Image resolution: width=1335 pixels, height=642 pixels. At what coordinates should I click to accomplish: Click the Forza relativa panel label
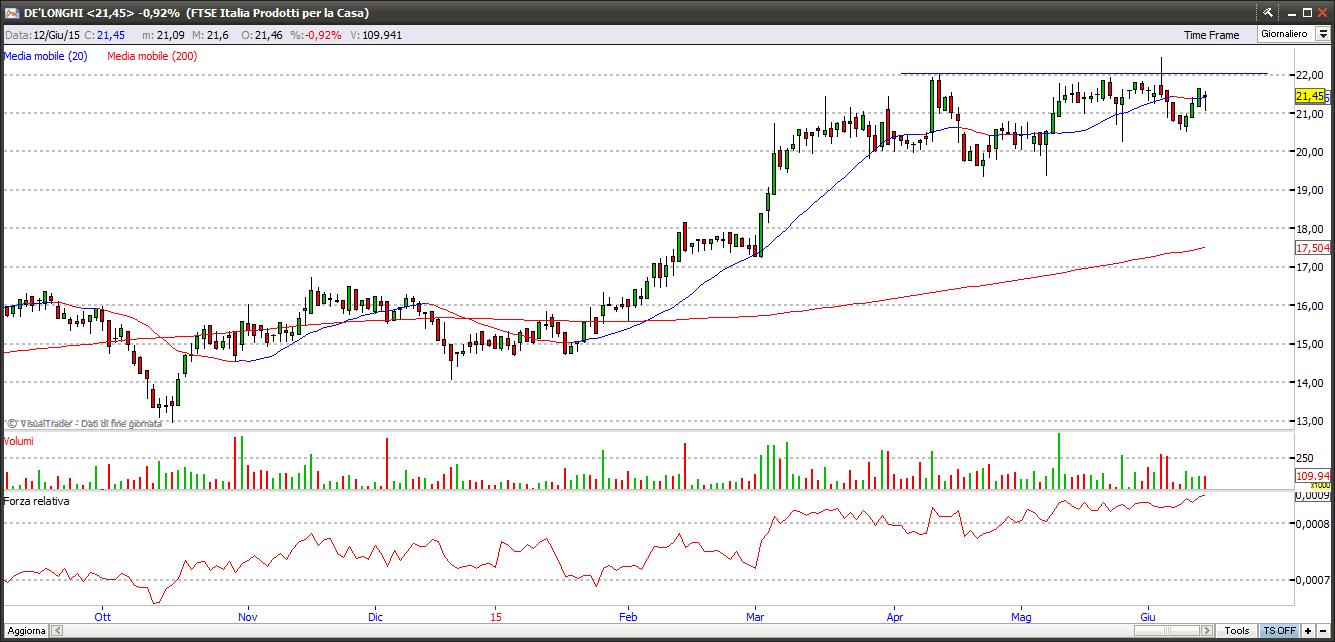click(37, 501)
